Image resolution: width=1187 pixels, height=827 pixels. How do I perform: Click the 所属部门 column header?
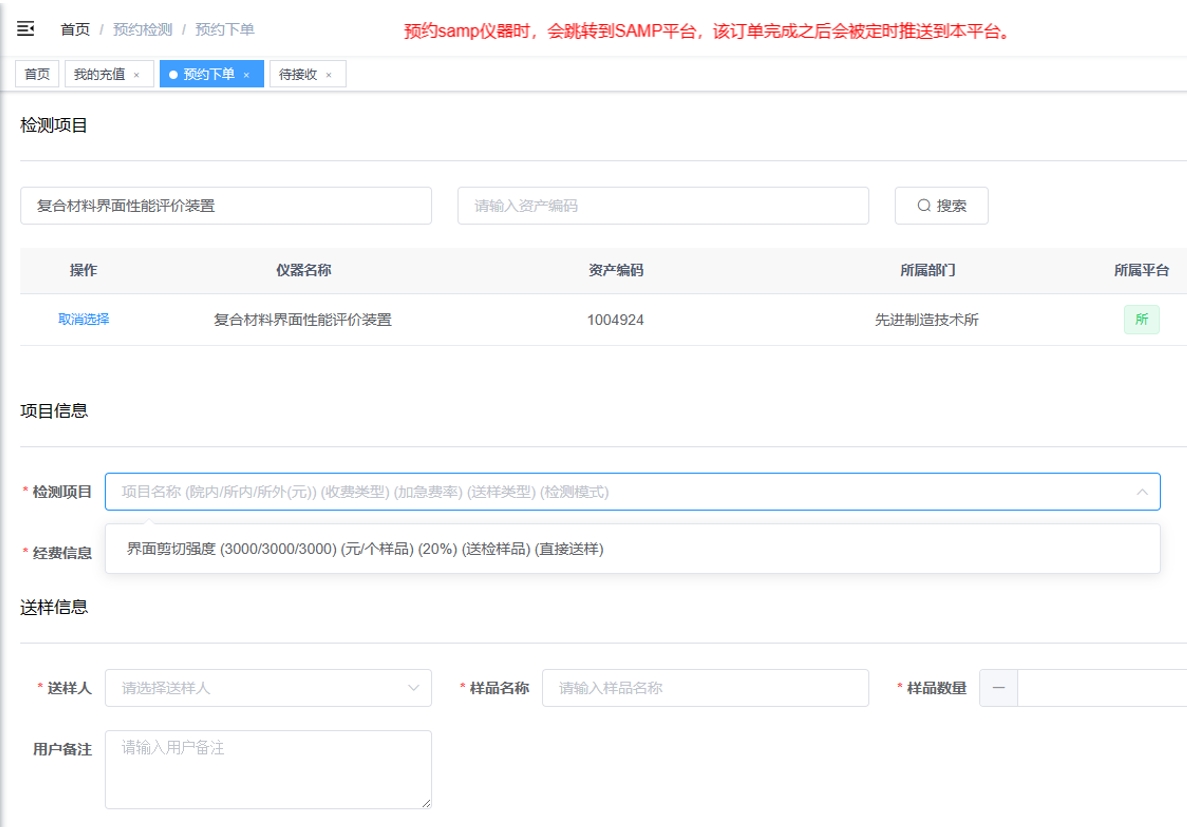(x=927, y=270)
